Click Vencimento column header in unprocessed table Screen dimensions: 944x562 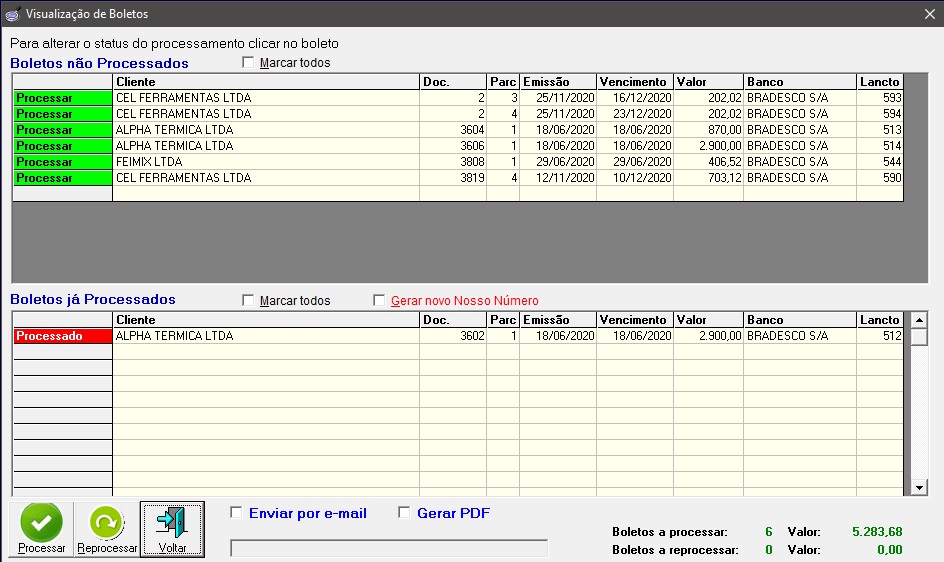(634, 82)
